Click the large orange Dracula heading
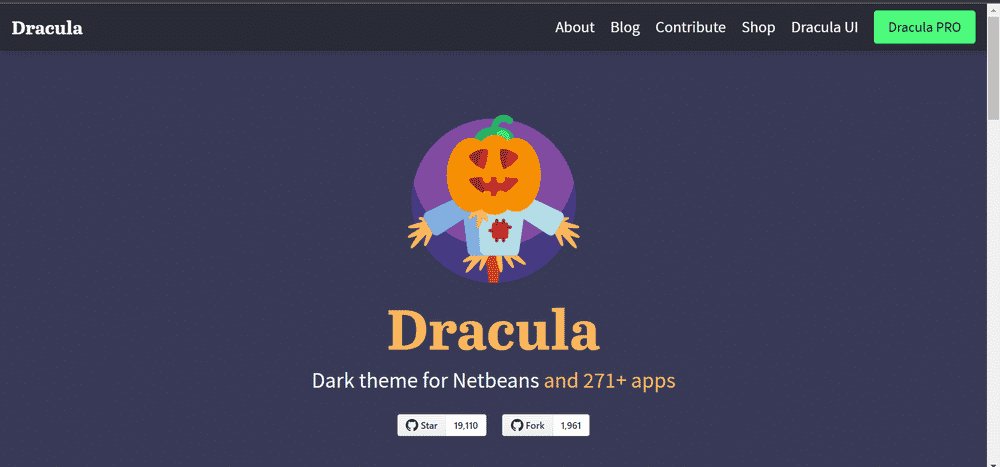The height and width of the screenshot is (467, 1000). [x=494, y=330]
